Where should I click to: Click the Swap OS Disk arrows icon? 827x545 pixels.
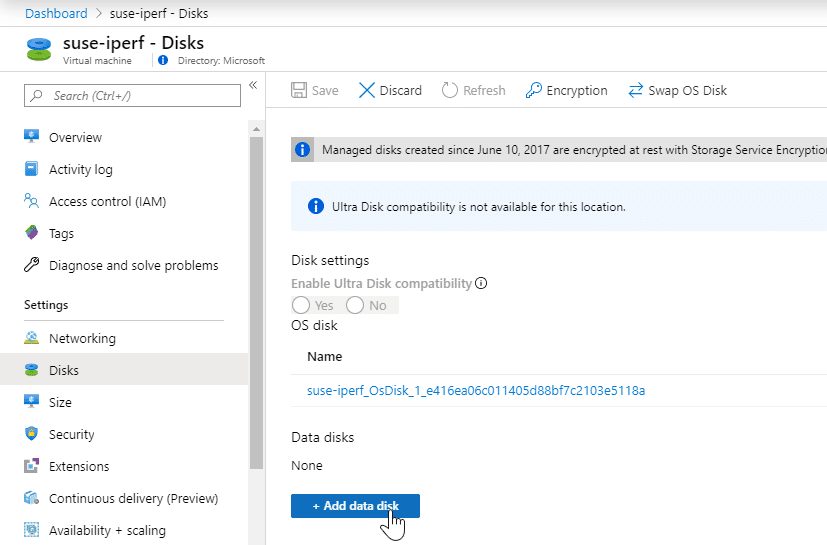[x=636, y=90]
